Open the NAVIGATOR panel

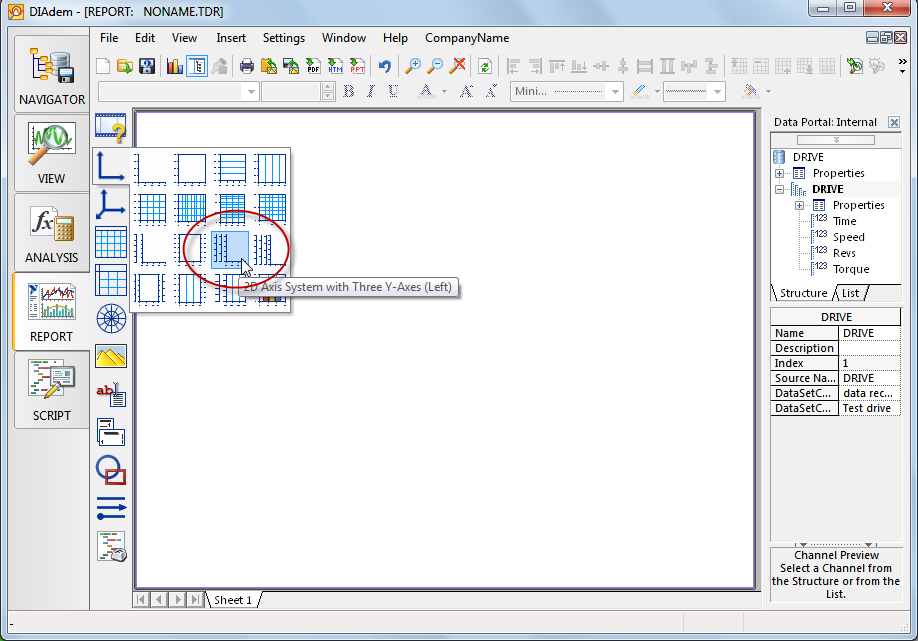coord(52,74)
